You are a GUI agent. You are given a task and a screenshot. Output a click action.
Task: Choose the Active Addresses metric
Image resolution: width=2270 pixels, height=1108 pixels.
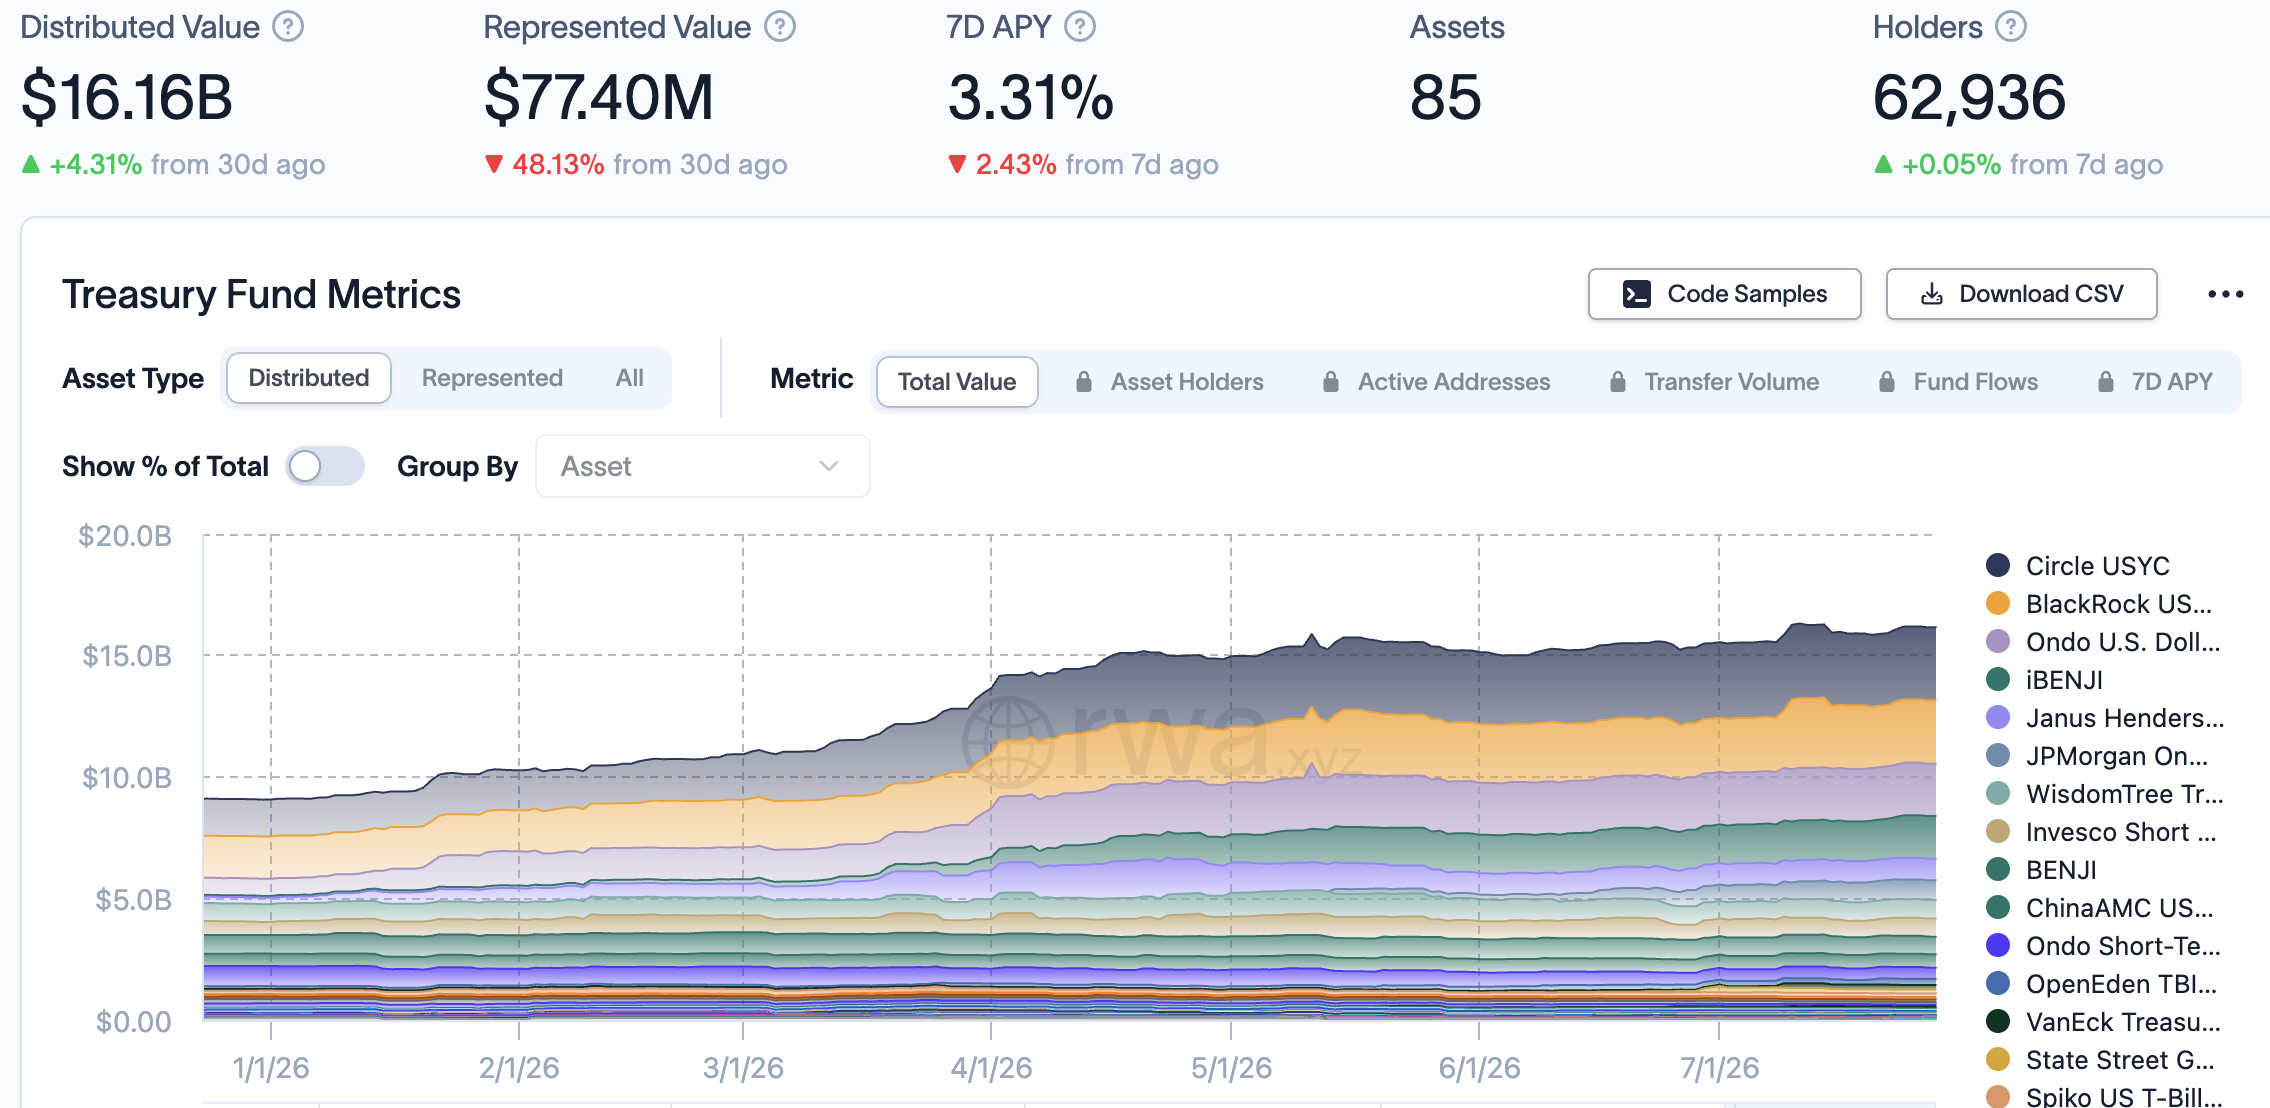pos(1436,382)
